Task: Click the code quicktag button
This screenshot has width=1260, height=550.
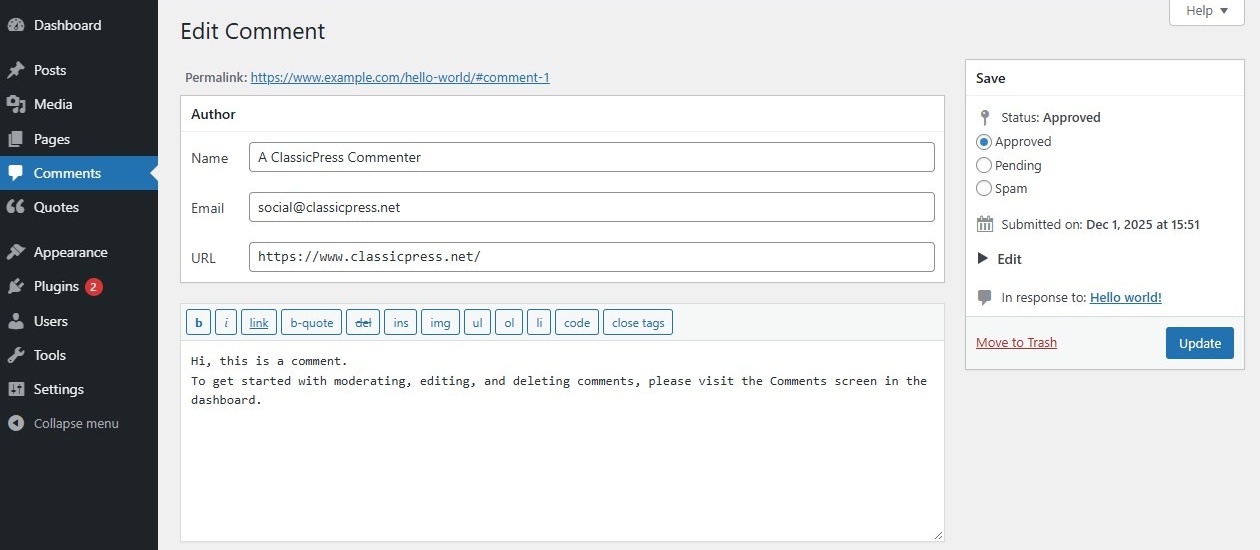Action: (577, 322)
